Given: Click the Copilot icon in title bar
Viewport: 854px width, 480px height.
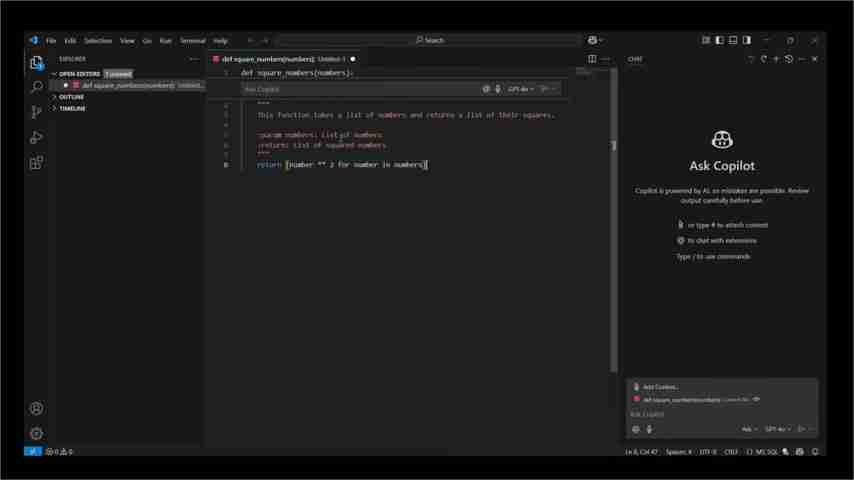Looking at the screenshot, I should [592, 40].
